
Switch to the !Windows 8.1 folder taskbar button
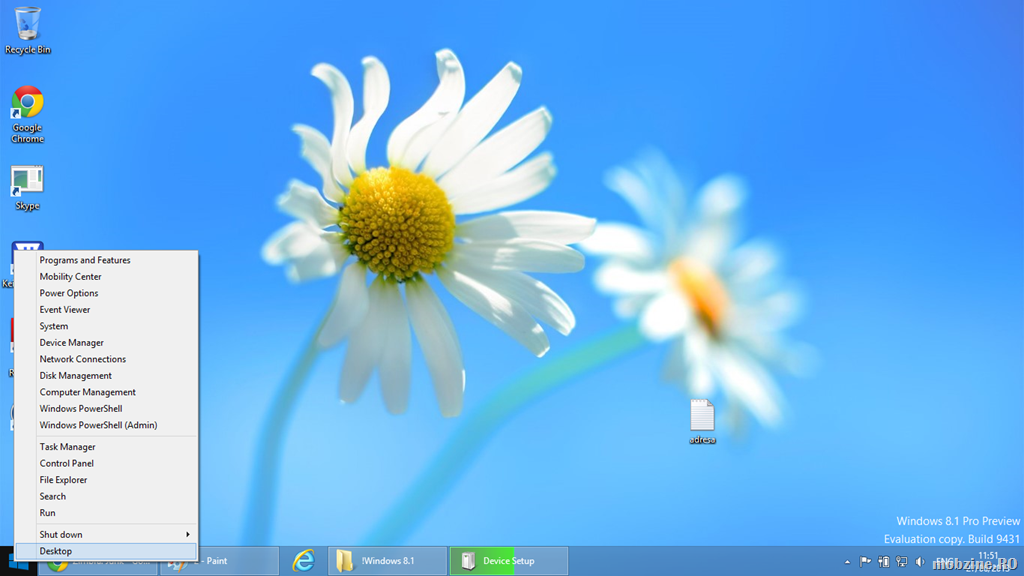(x=387, y=561)
